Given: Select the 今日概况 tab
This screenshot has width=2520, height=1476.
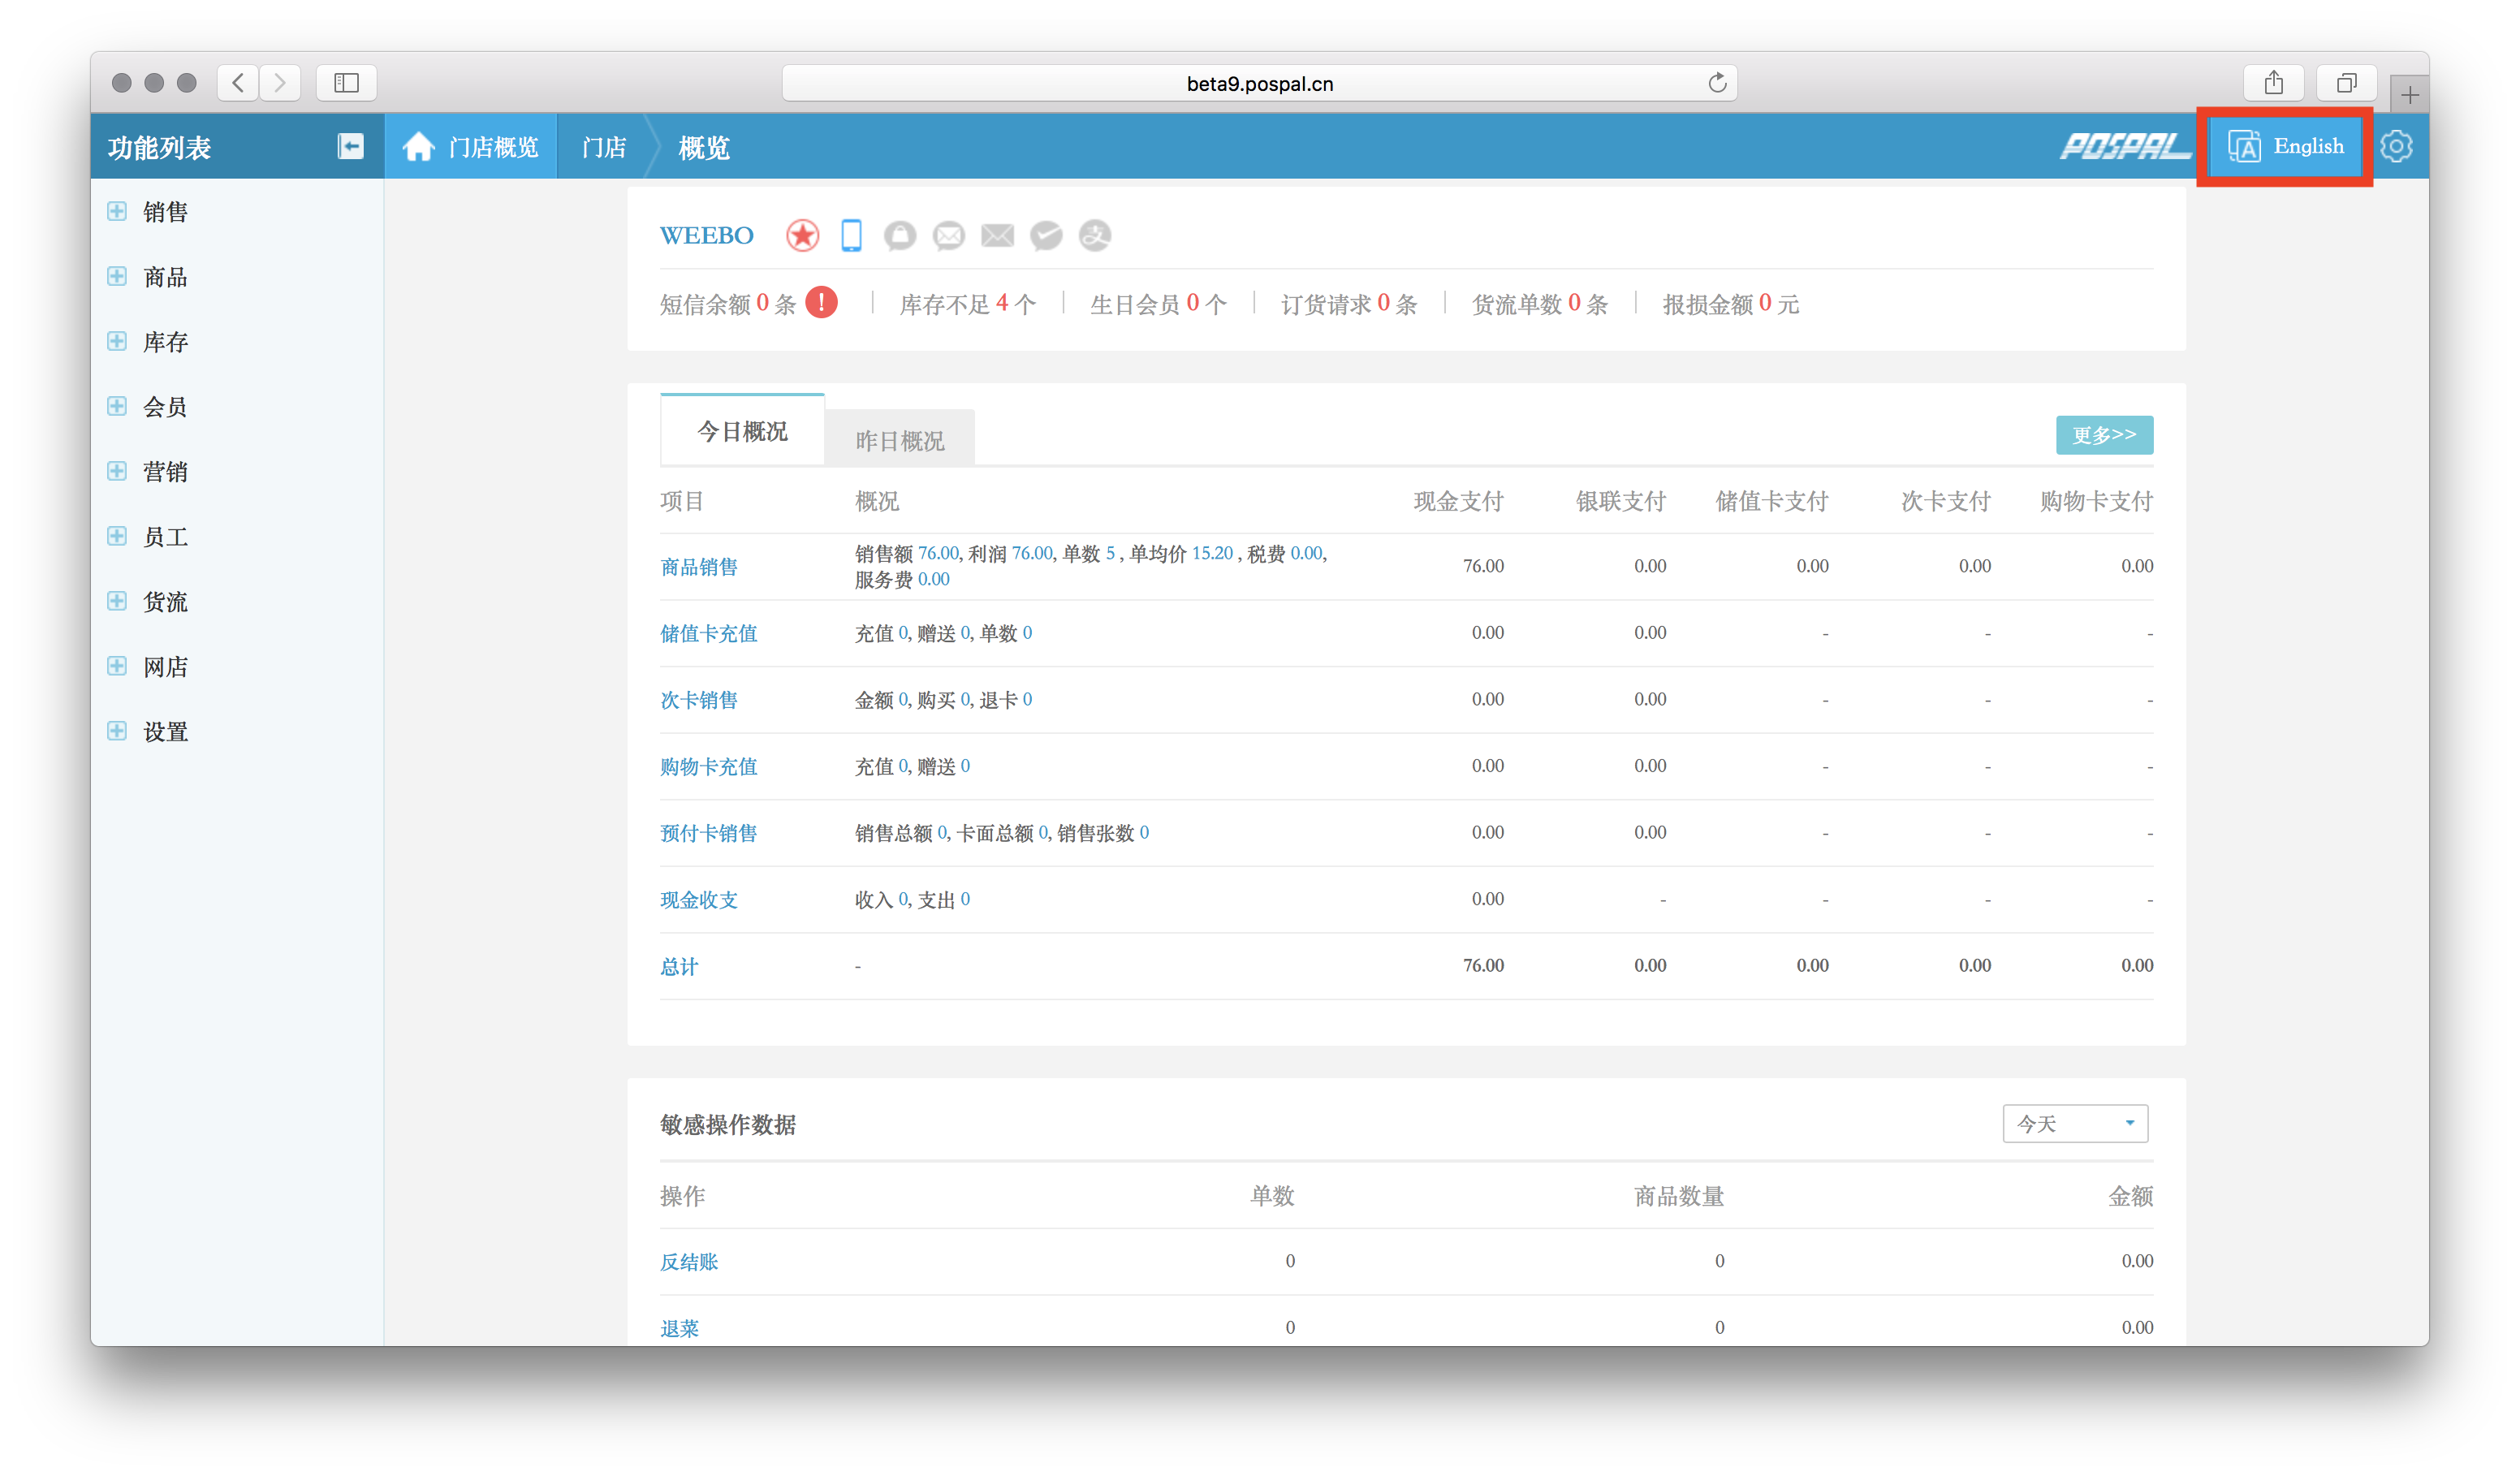Looking at the screenshot, I should (742, 431).
